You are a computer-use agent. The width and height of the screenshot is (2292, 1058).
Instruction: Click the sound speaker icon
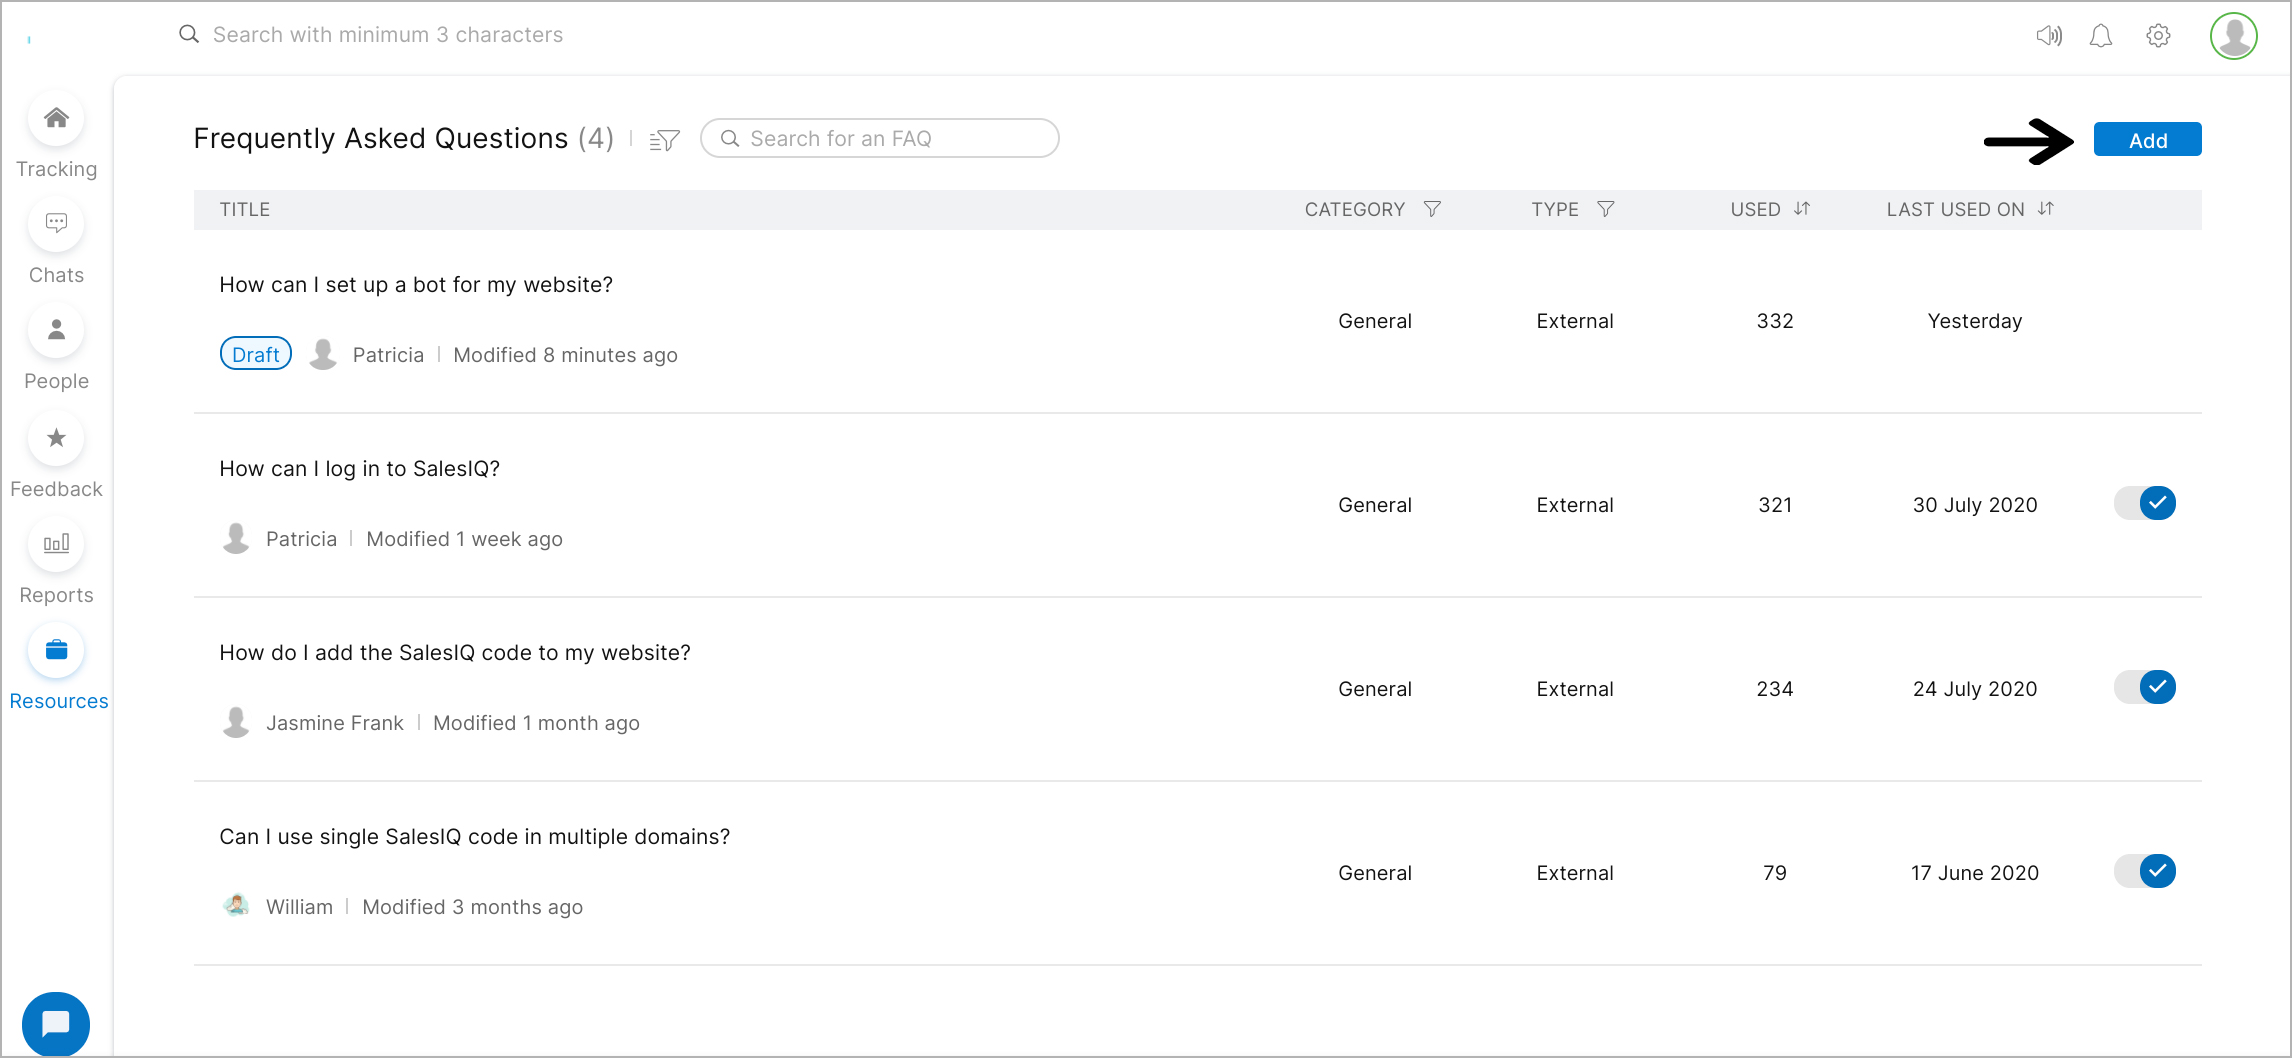(2049, 36)
